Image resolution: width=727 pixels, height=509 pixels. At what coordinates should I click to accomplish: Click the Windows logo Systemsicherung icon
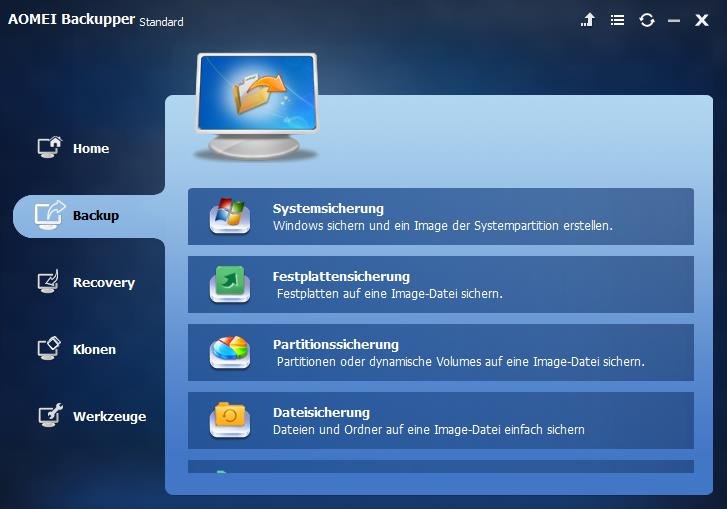tap(230, 216)
